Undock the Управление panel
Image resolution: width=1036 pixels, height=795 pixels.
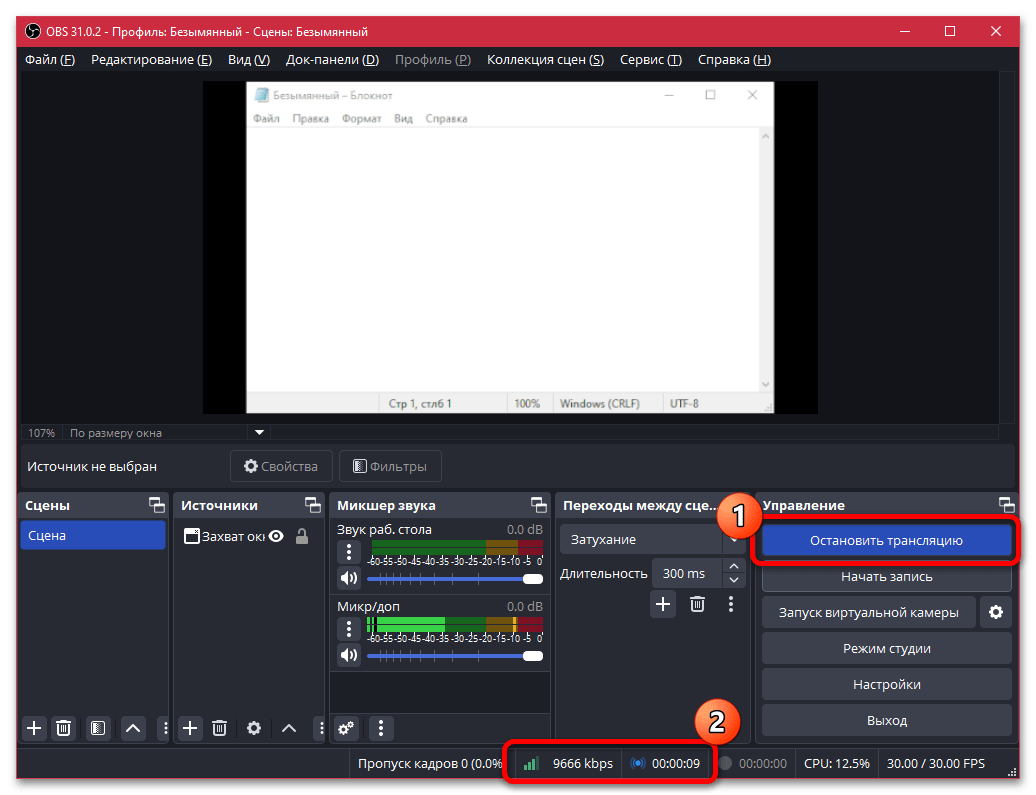coord(1006,506)
